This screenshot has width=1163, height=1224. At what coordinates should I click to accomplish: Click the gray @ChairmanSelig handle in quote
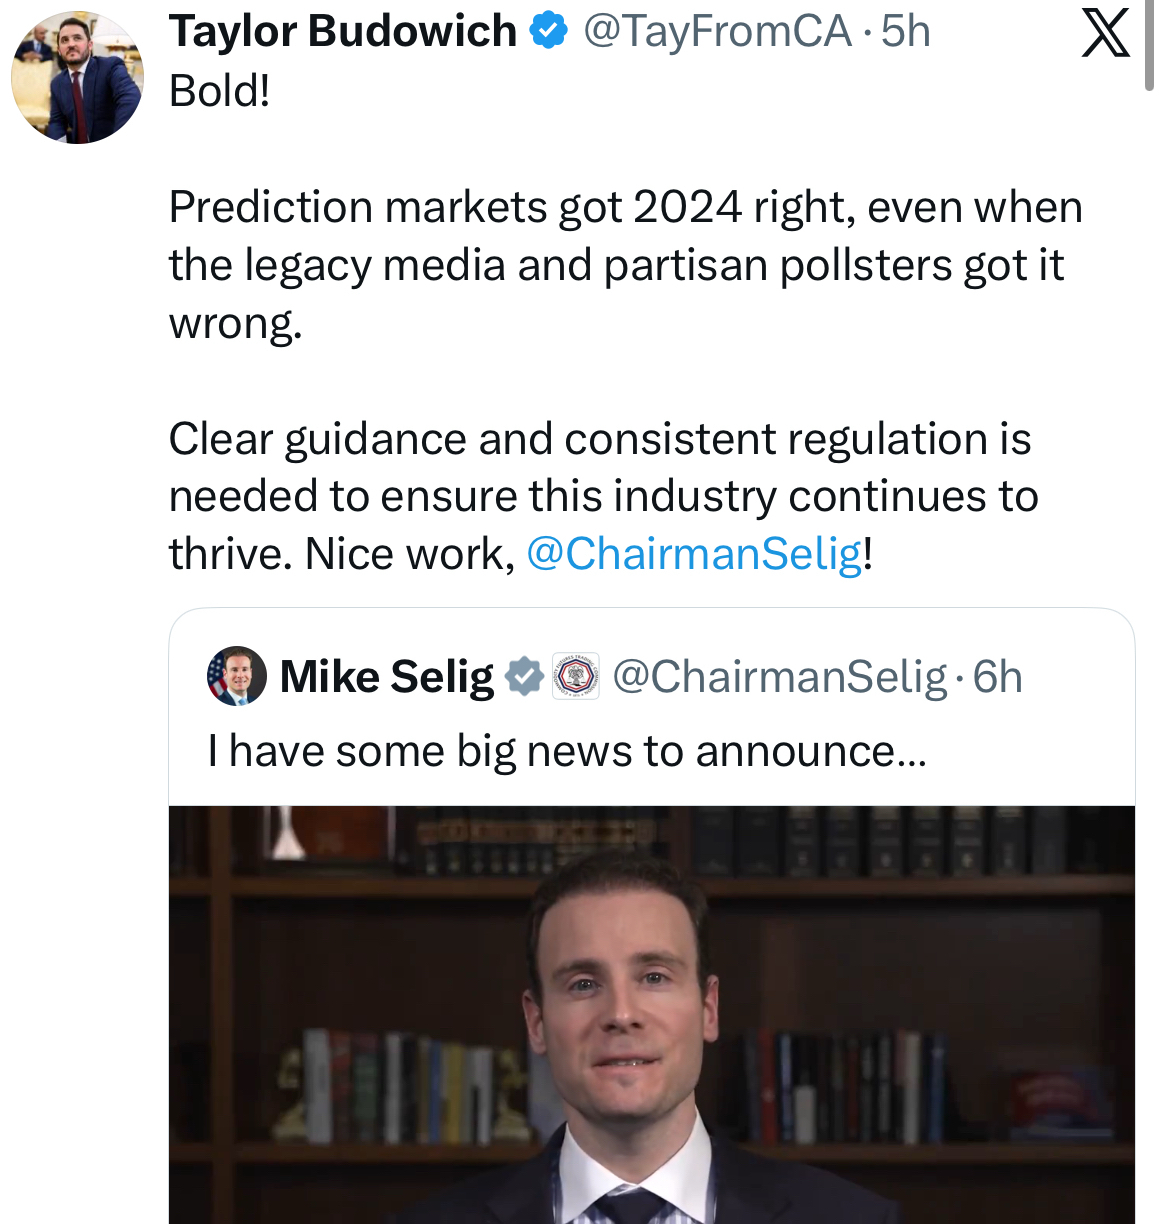tap(778, 677)
